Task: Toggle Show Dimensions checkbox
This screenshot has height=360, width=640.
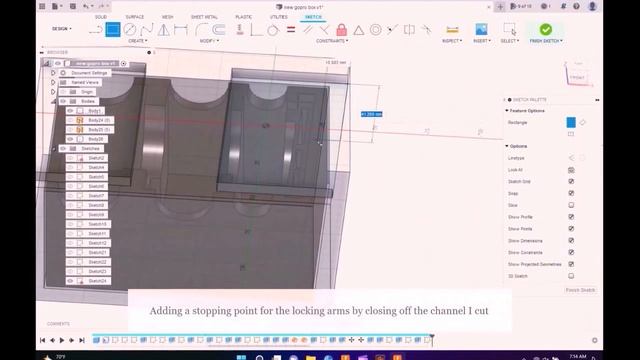Action: point(571,240)
